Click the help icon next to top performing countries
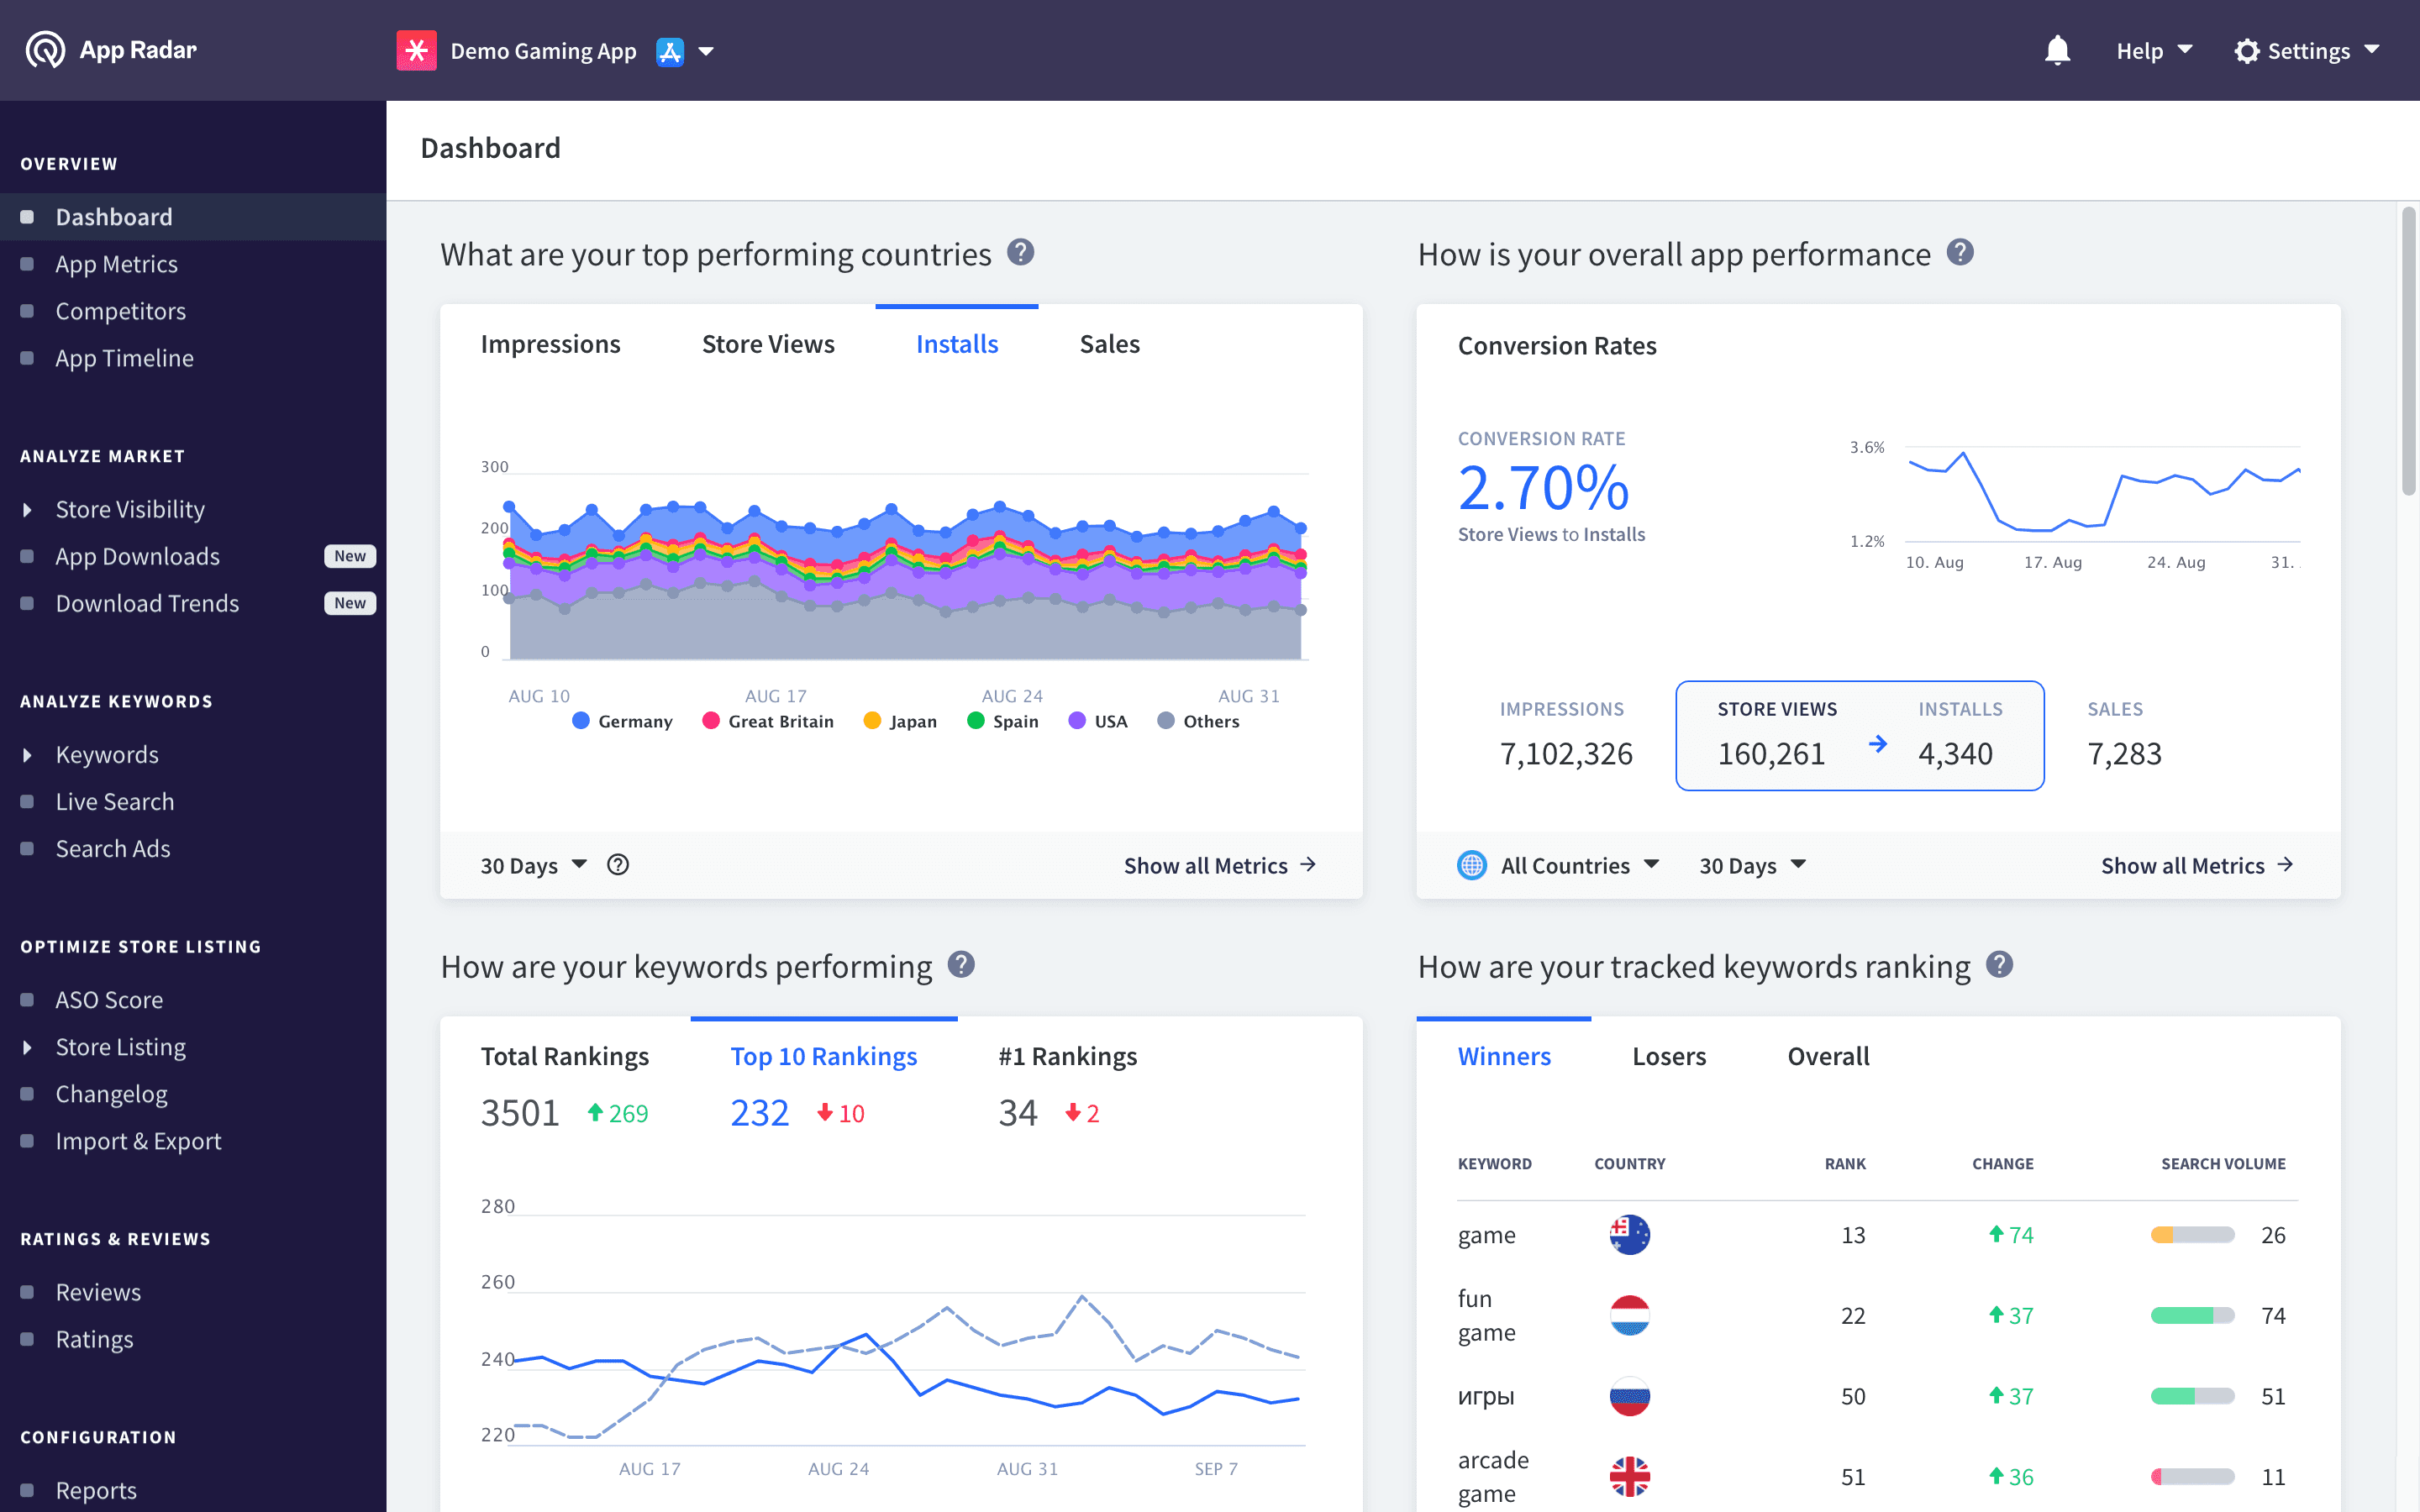Screen dimensions: 2420x1512 [x=1022, y=253]
